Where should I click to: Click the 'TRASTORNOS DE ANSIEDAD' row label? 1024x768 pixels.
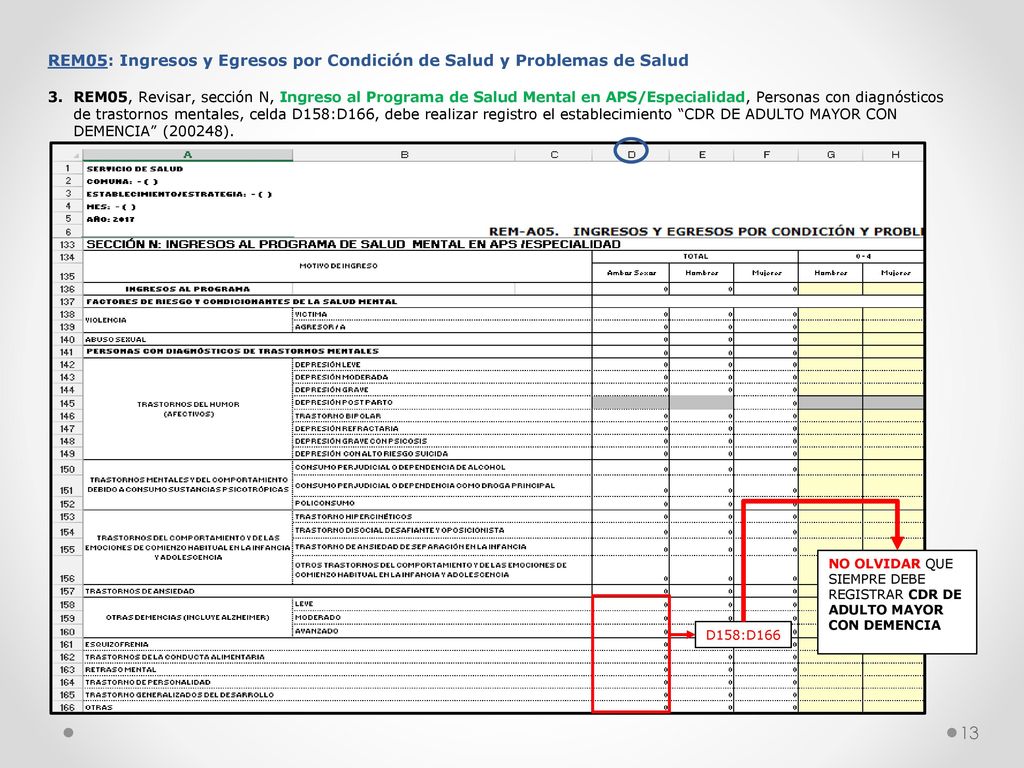coord(338,591)
